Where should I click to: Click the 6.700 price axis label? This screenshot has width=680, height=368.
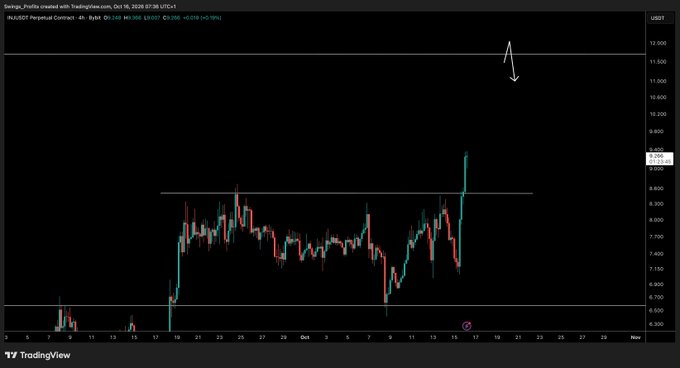coord(657,297)
